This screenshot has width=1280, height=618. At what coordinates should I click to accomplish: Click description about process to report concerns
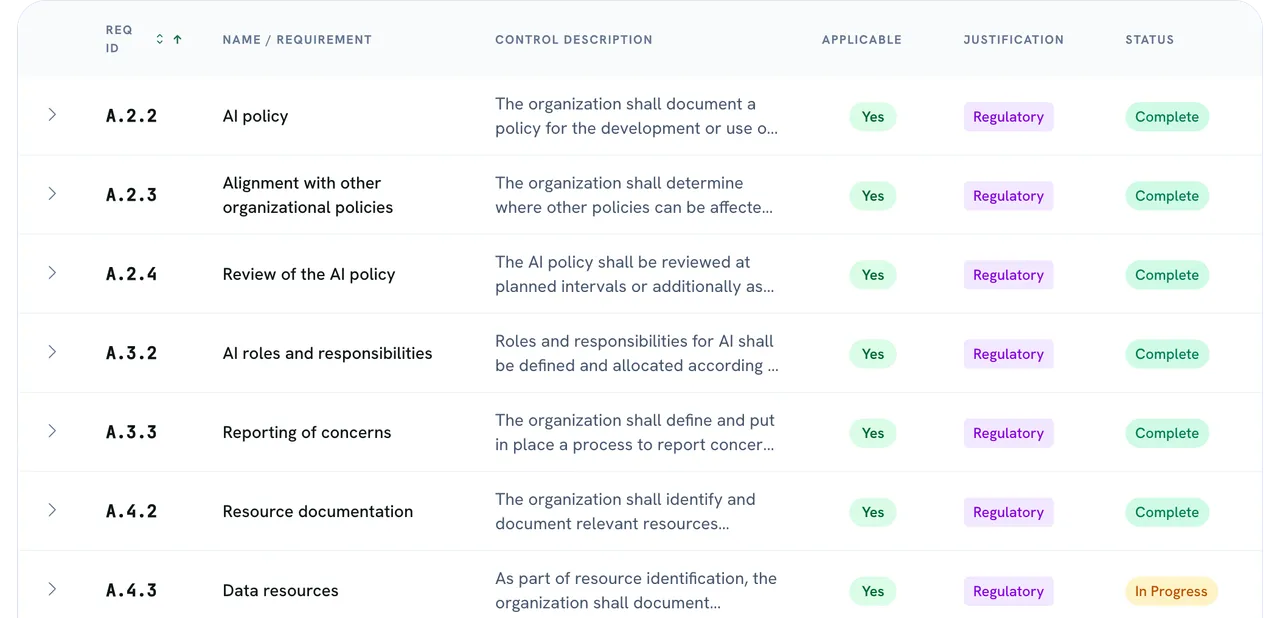[635, 432]
